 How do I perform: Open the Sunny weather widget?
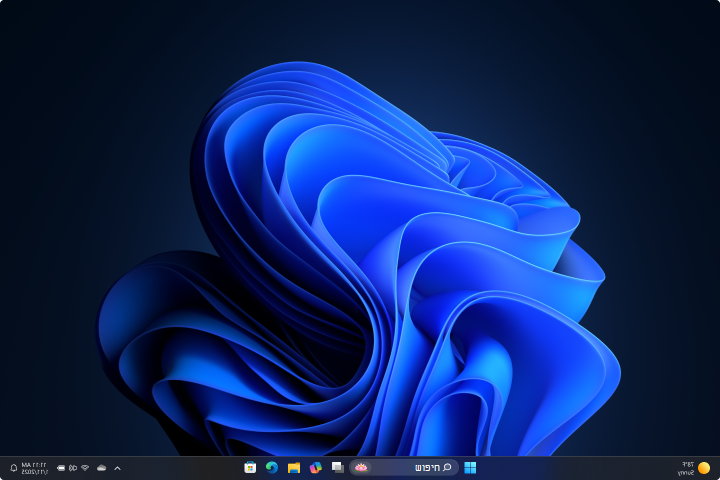pos(694,468)
